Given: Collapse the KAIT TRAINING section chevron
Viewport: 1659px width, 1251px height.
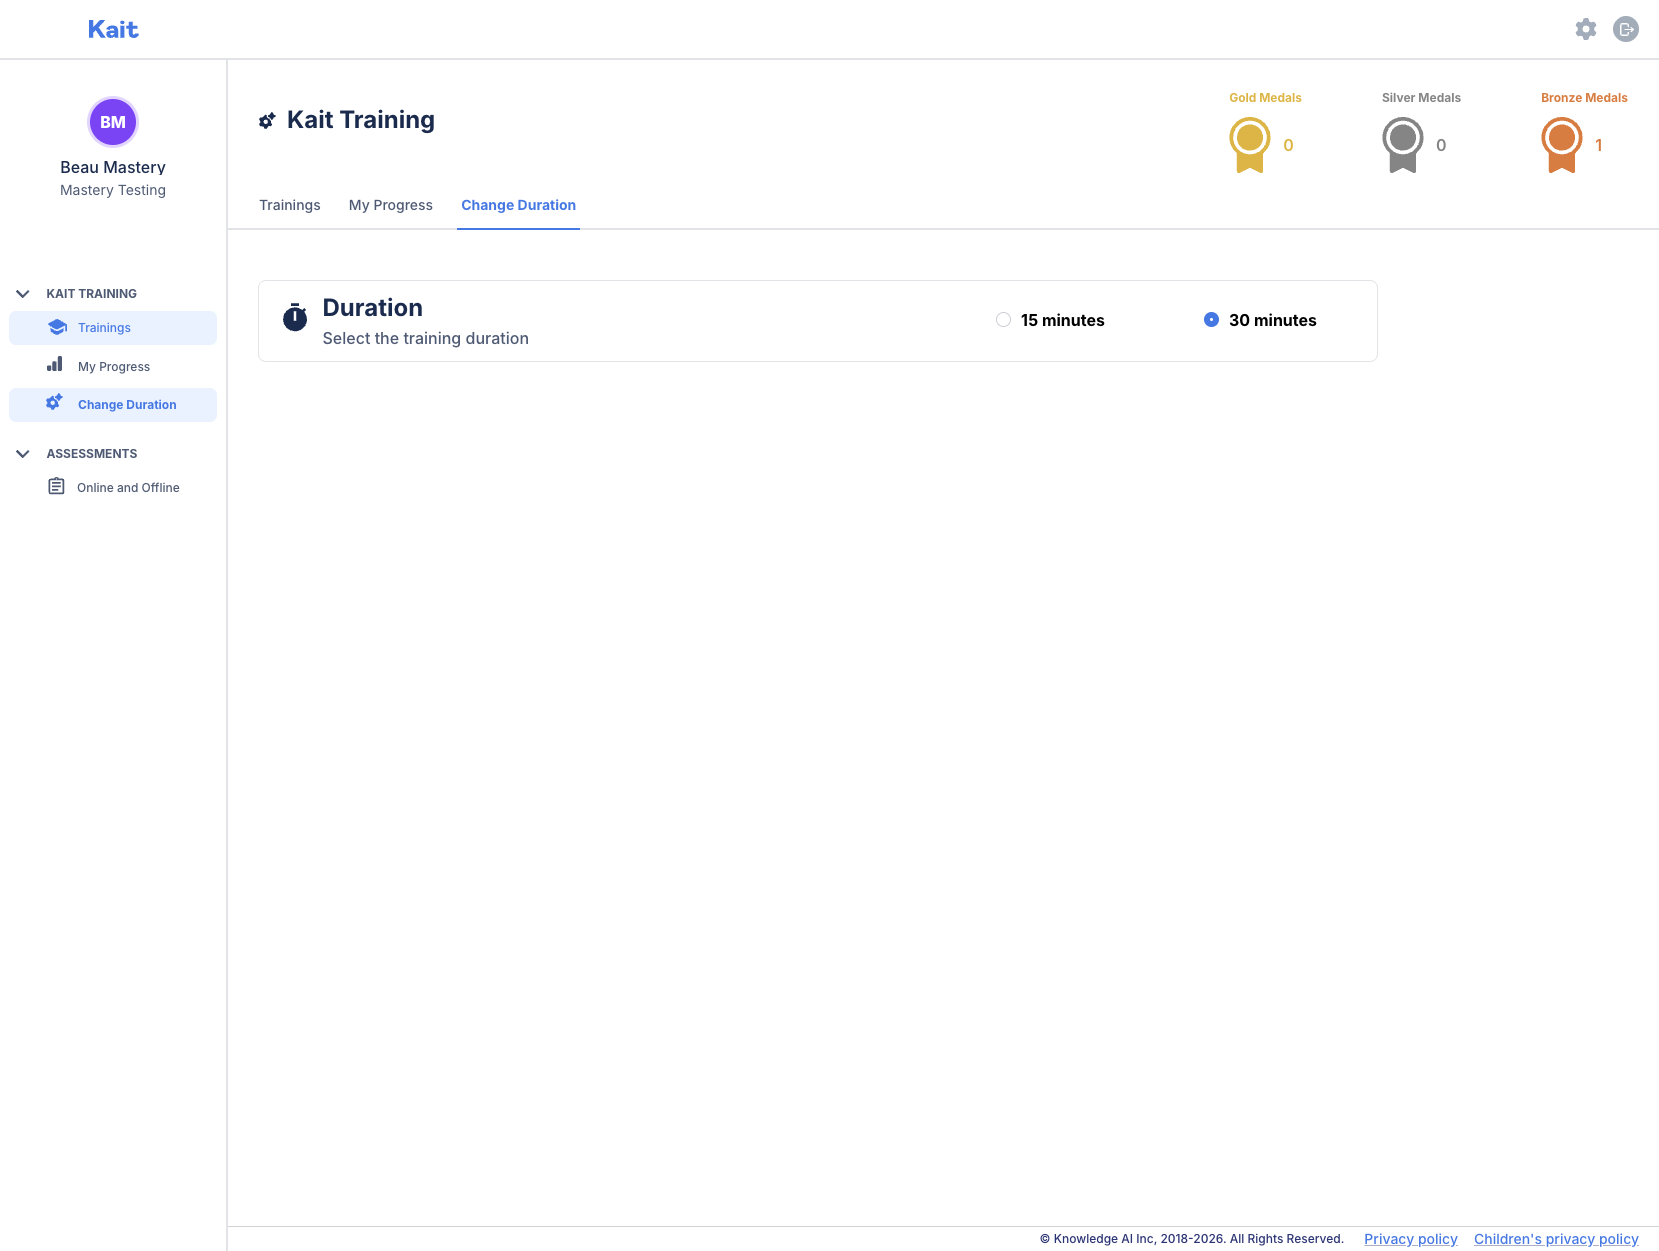Looking at the screenshot, I should (x=23, y=293).
